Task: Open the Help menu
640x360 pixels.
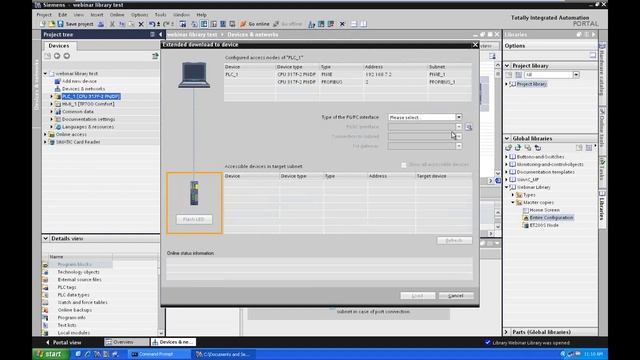Action: pos(202,15)
